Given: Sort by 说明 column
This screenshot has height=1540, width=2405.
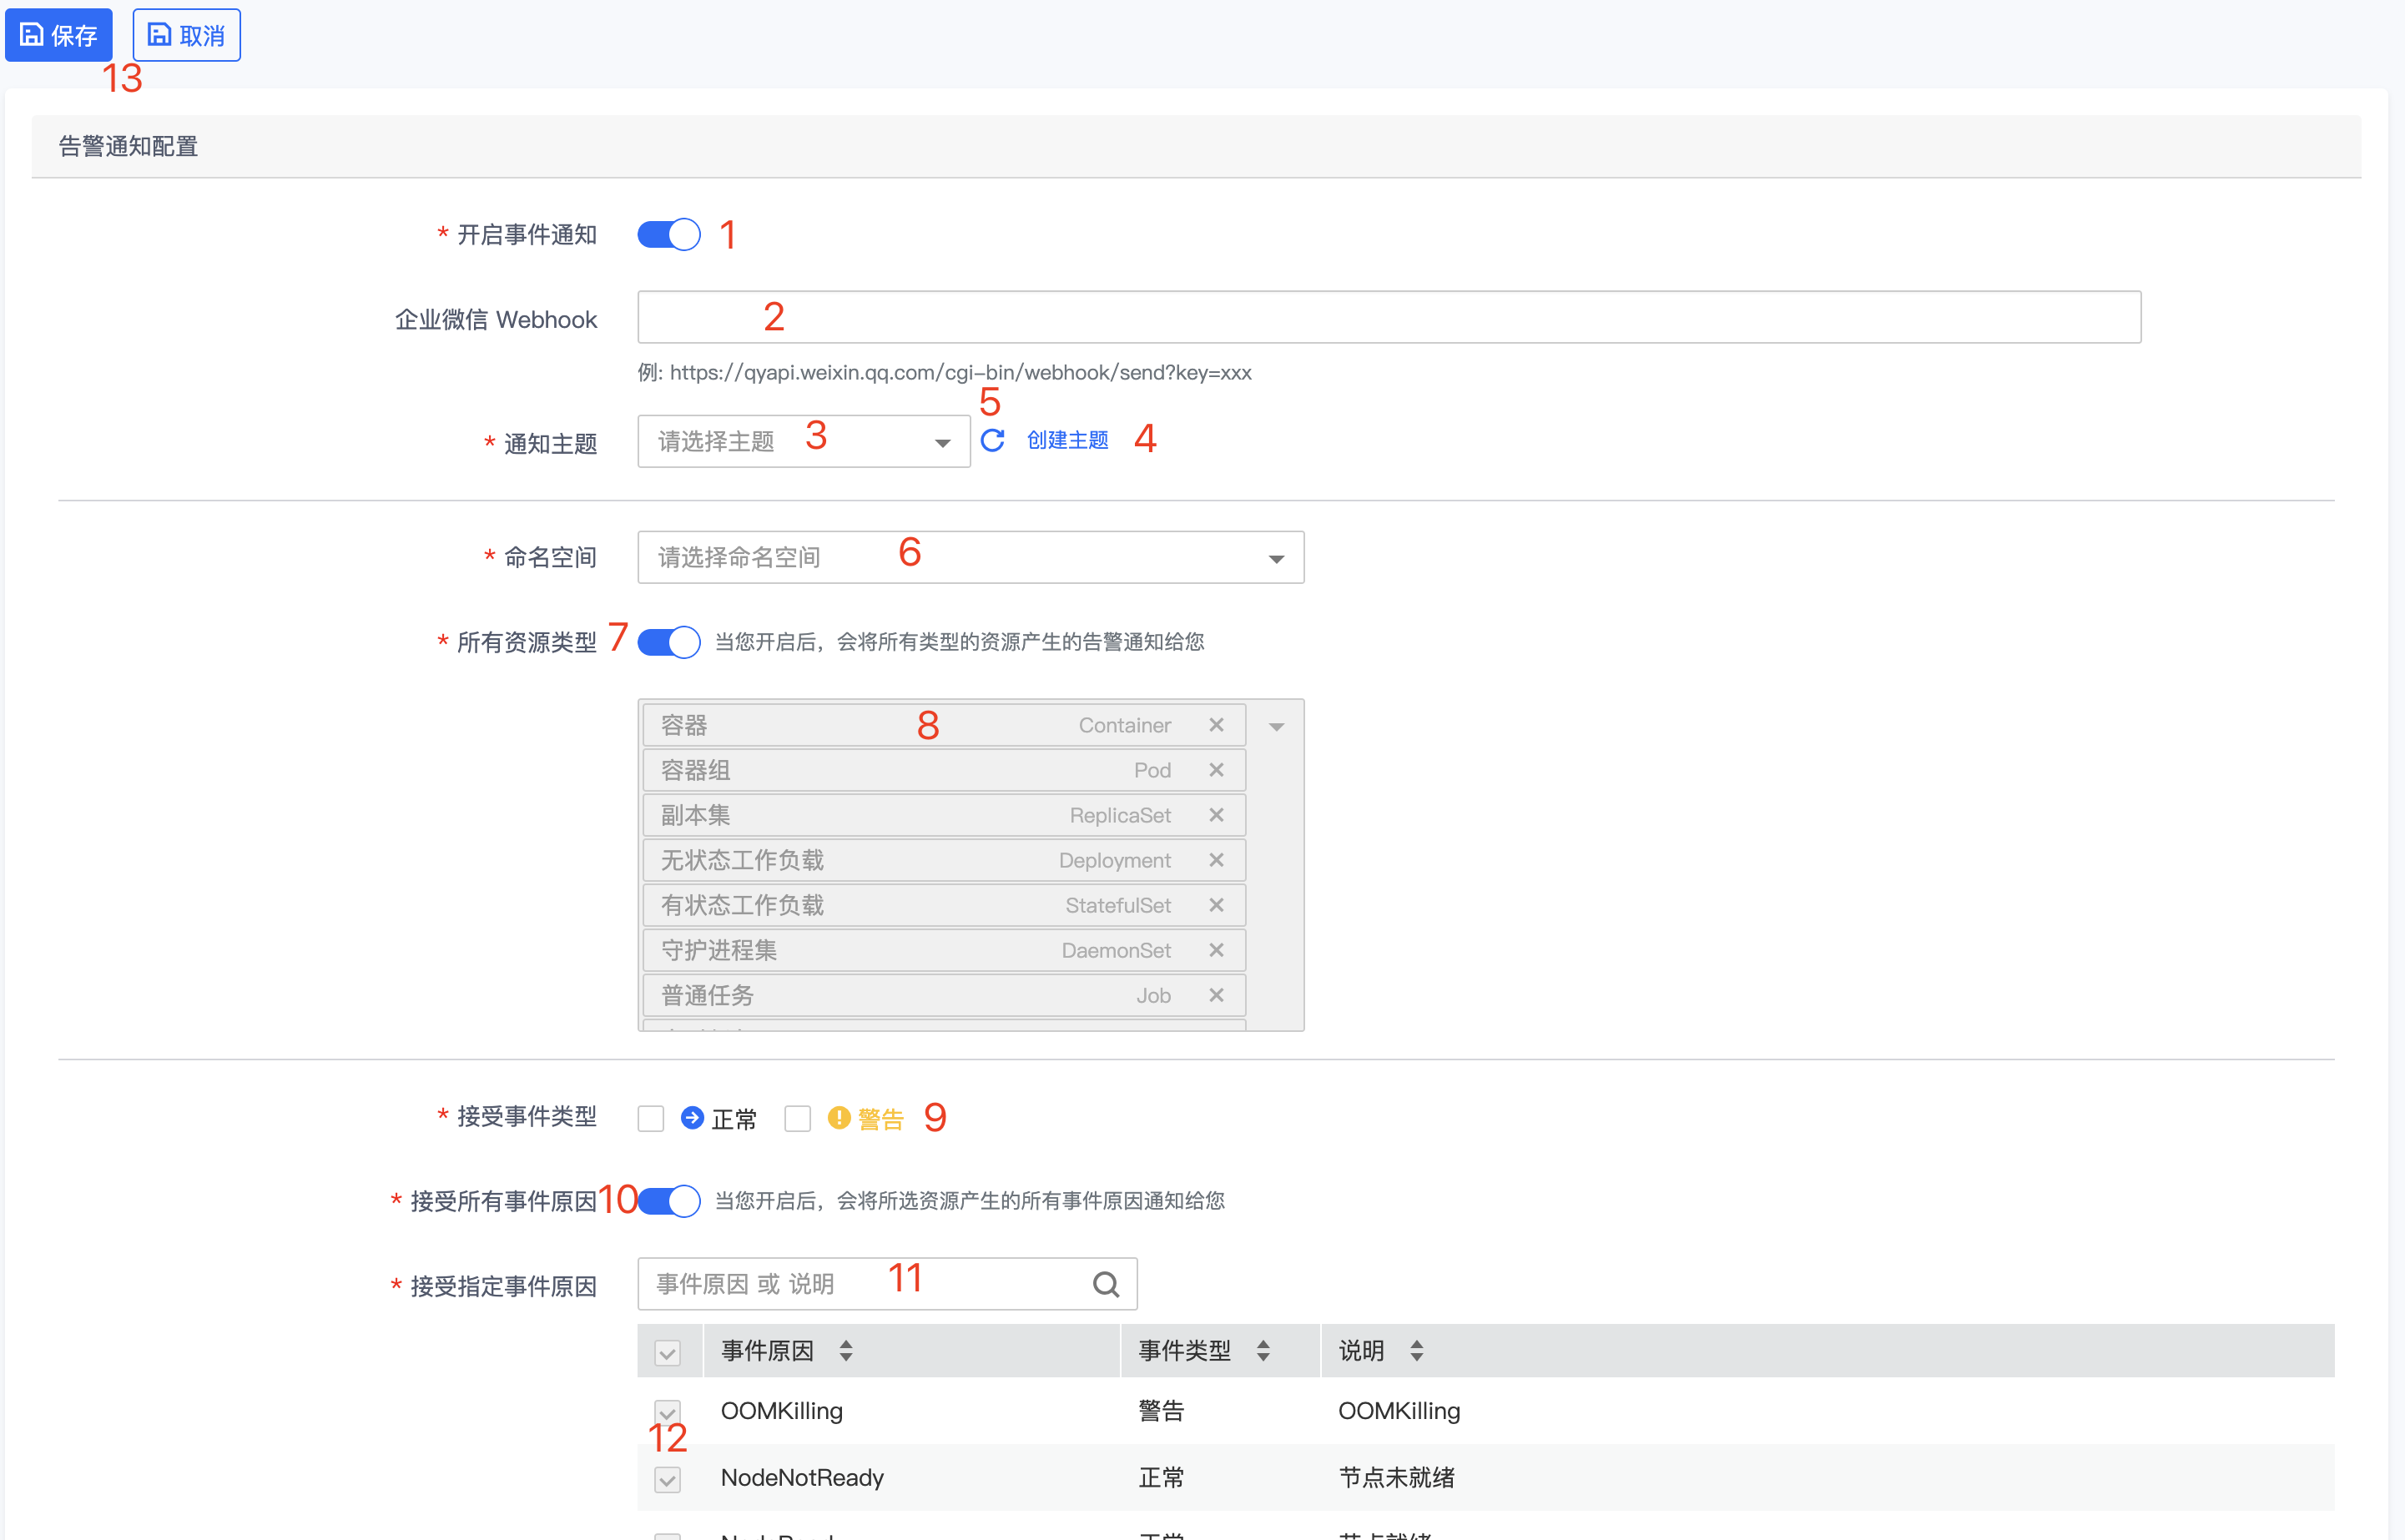Looking at the screenshot, I should [x=1416, y=1351].
